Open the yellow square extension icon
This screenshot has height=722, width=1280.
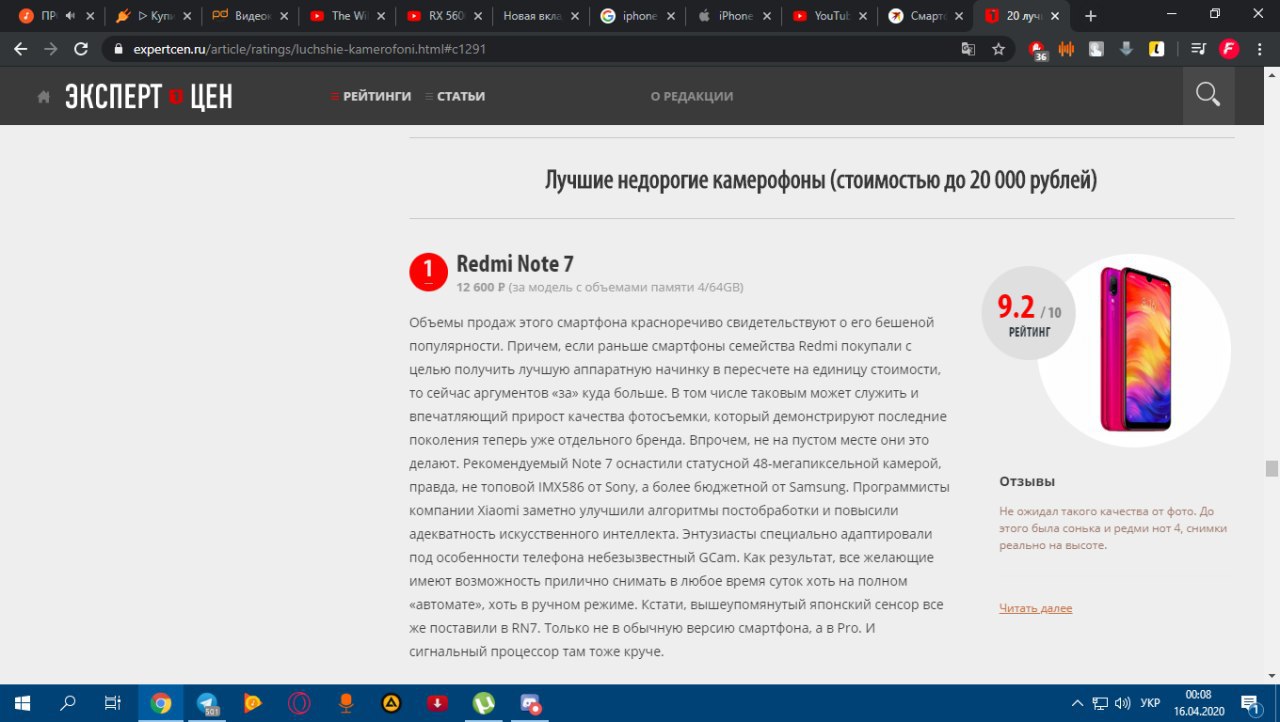tap(1156, 49)
